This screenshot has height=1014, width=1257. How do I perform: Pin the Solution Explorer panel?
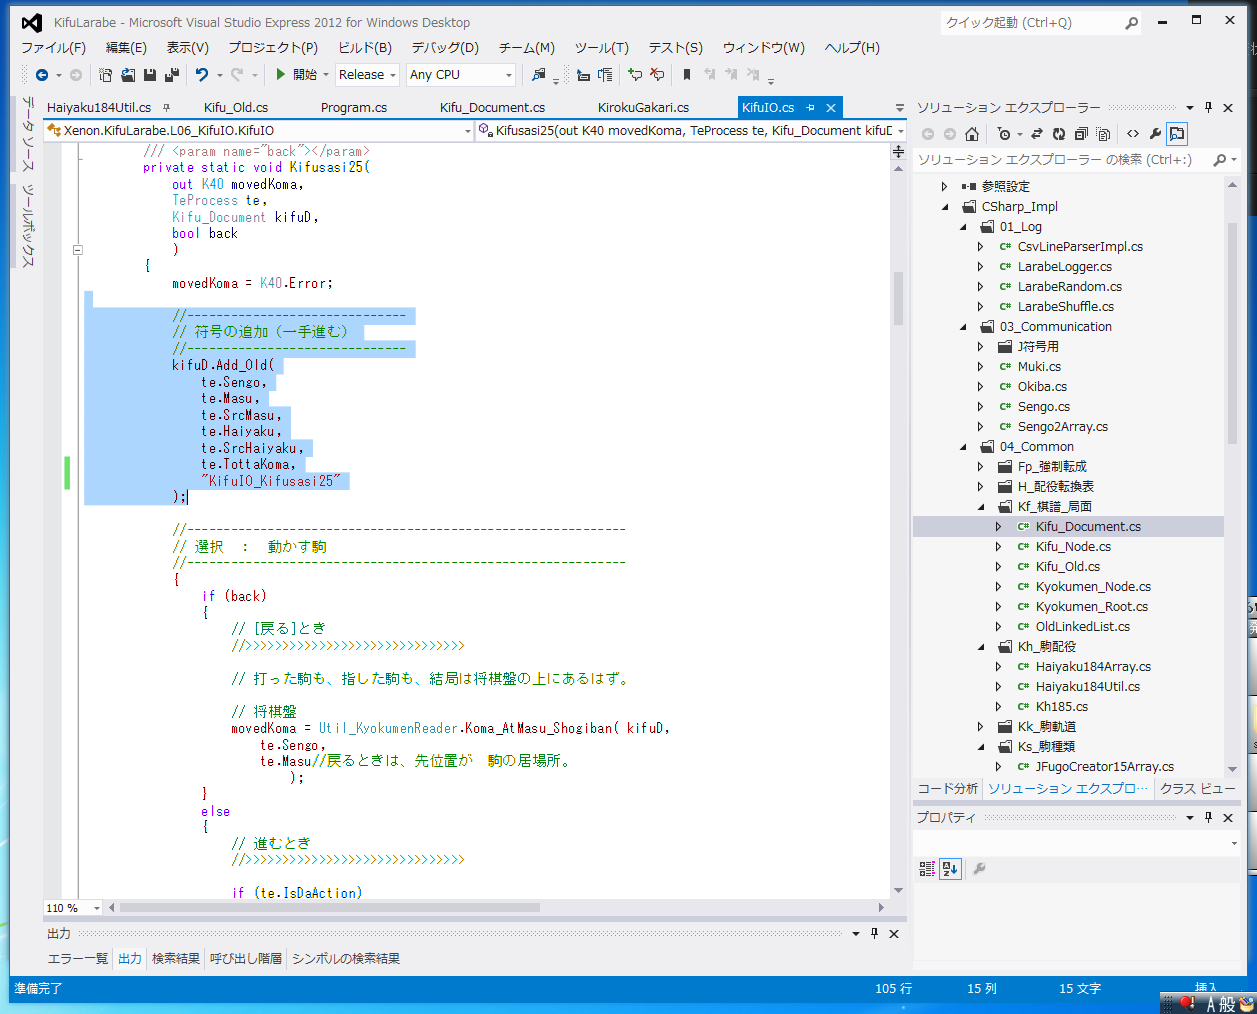1208,108
